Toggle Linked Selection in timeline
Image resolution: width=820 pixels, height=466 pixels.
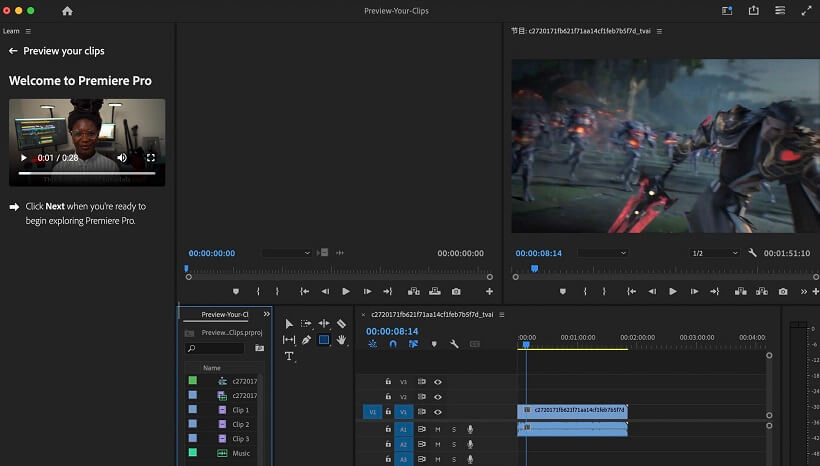pos(413,344)
